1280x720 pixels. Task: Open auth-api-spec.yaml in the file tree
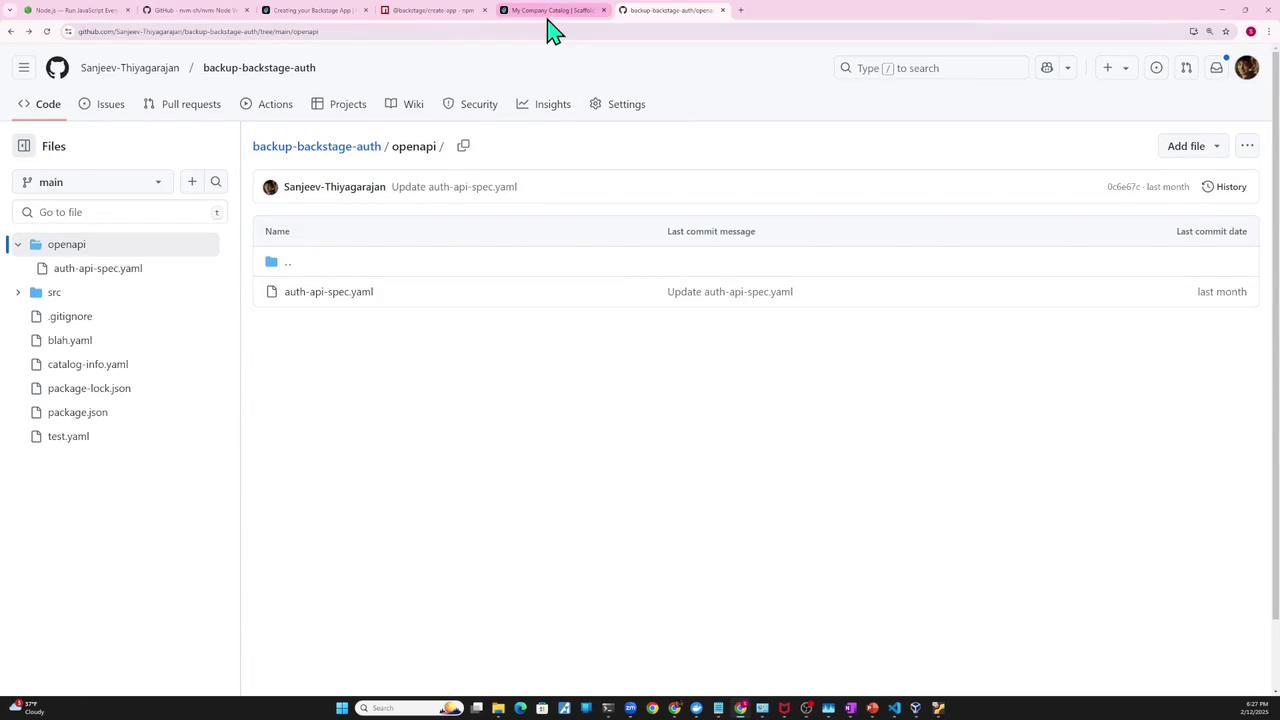tap(98, 268)
